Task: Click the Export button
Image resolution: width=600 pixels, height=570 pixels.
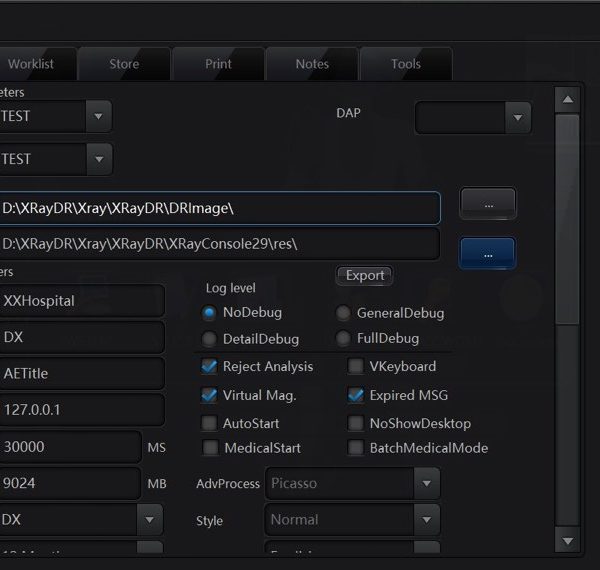Action: [365, 275]
